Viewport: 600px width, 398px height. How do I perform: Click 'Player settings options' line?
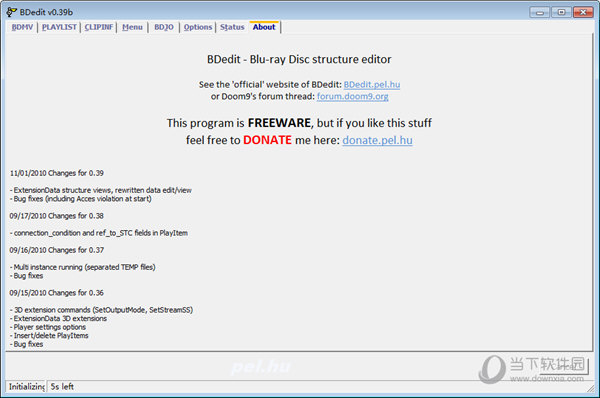point(48,327)
